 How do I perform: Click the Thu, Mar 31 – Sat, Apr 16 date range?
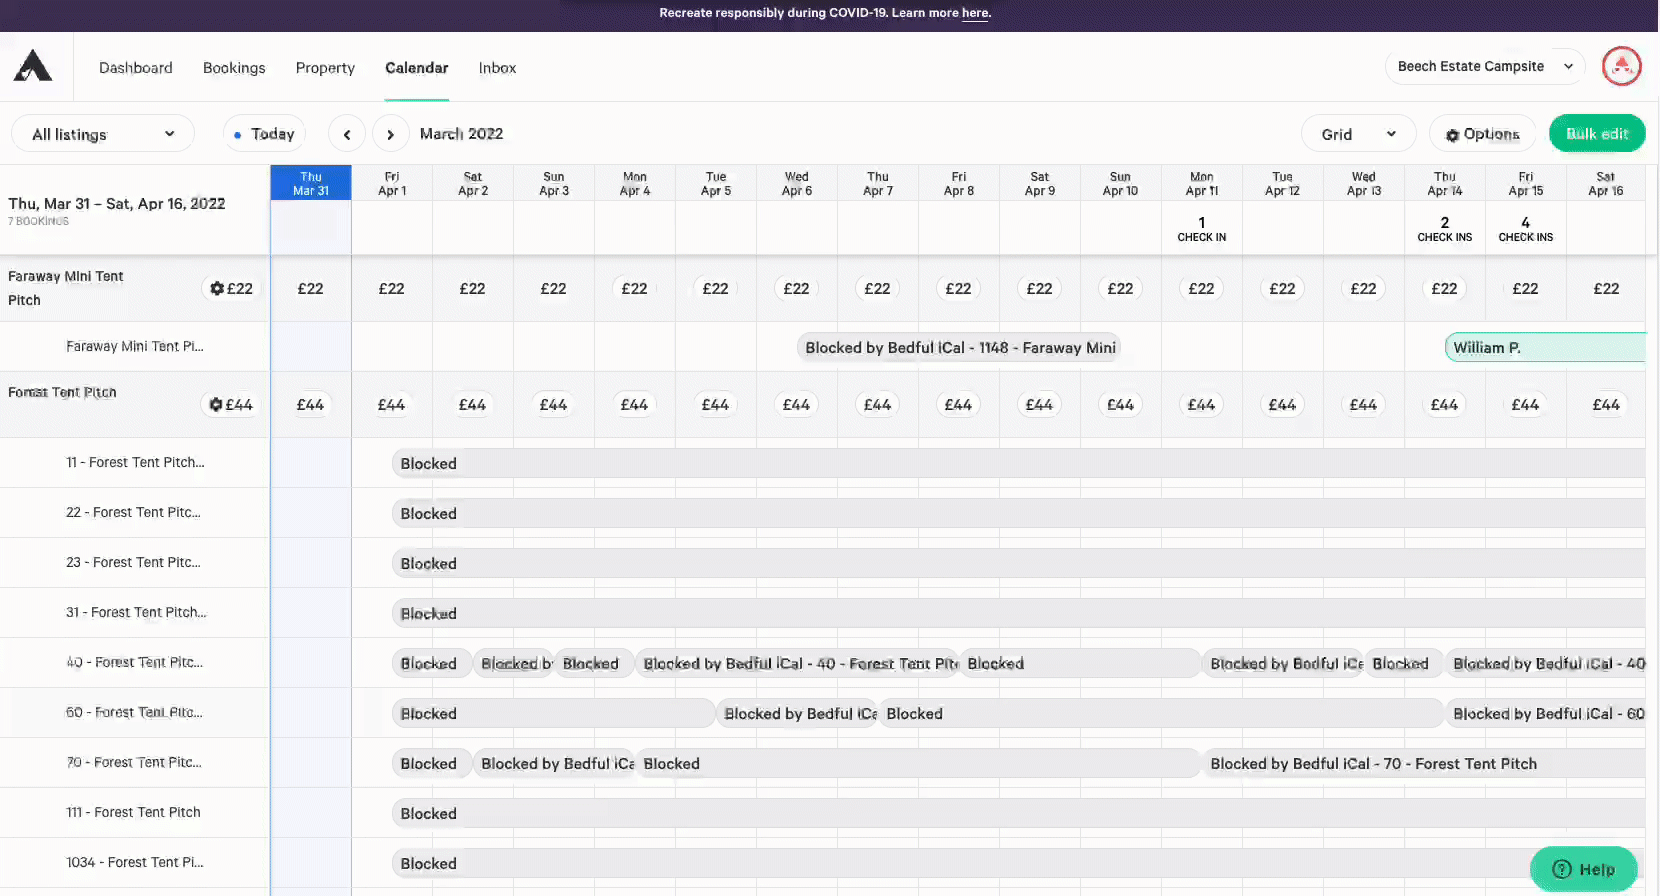[117, 203]
